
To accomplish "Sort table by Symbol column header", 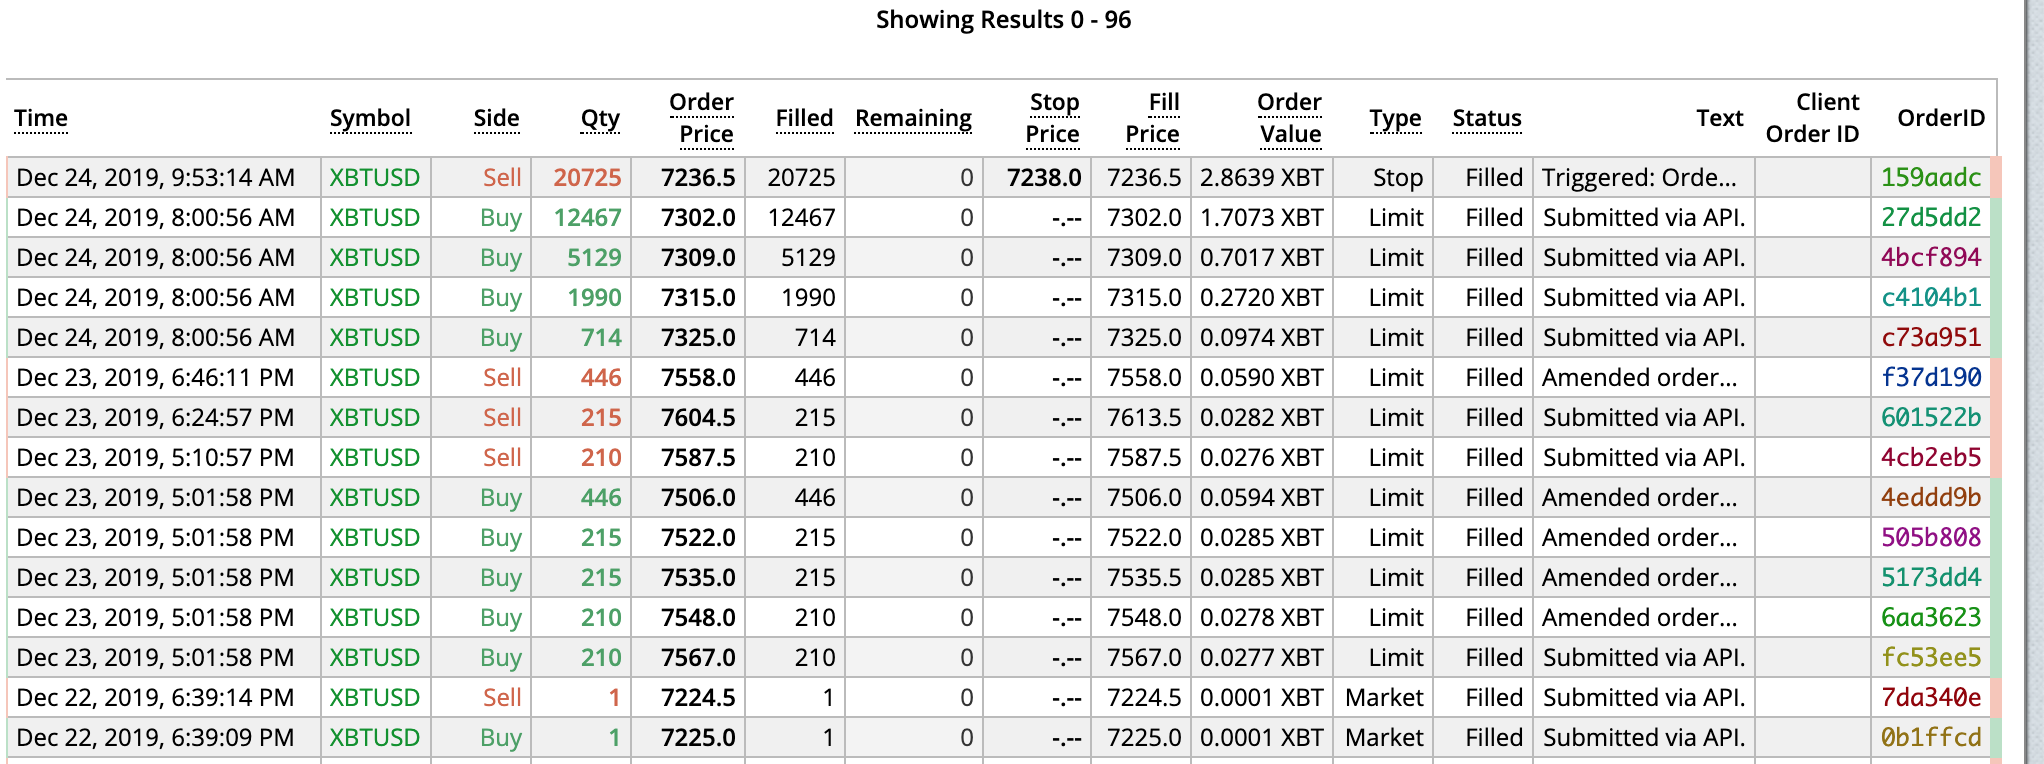I will point(370,118).
